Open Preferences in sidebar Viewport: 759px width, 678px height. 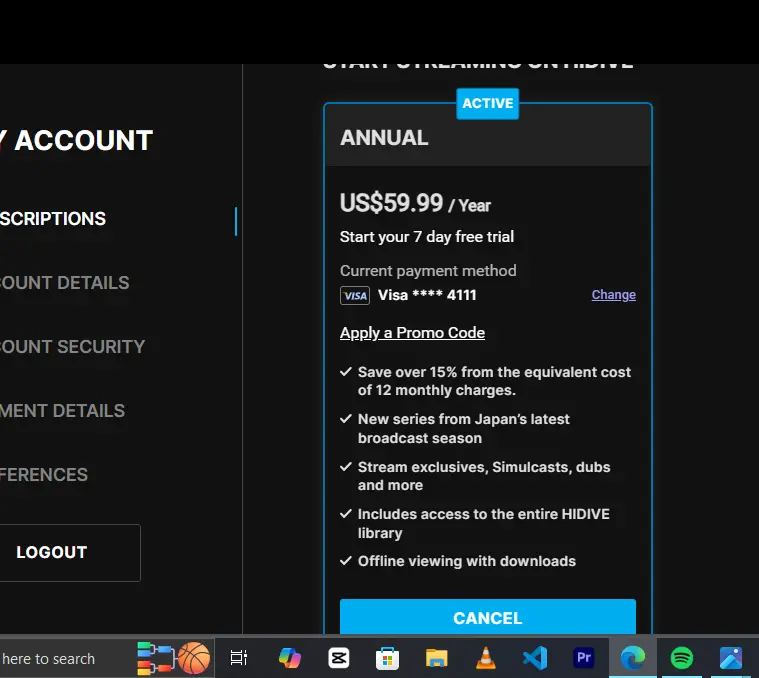[44, 475]
